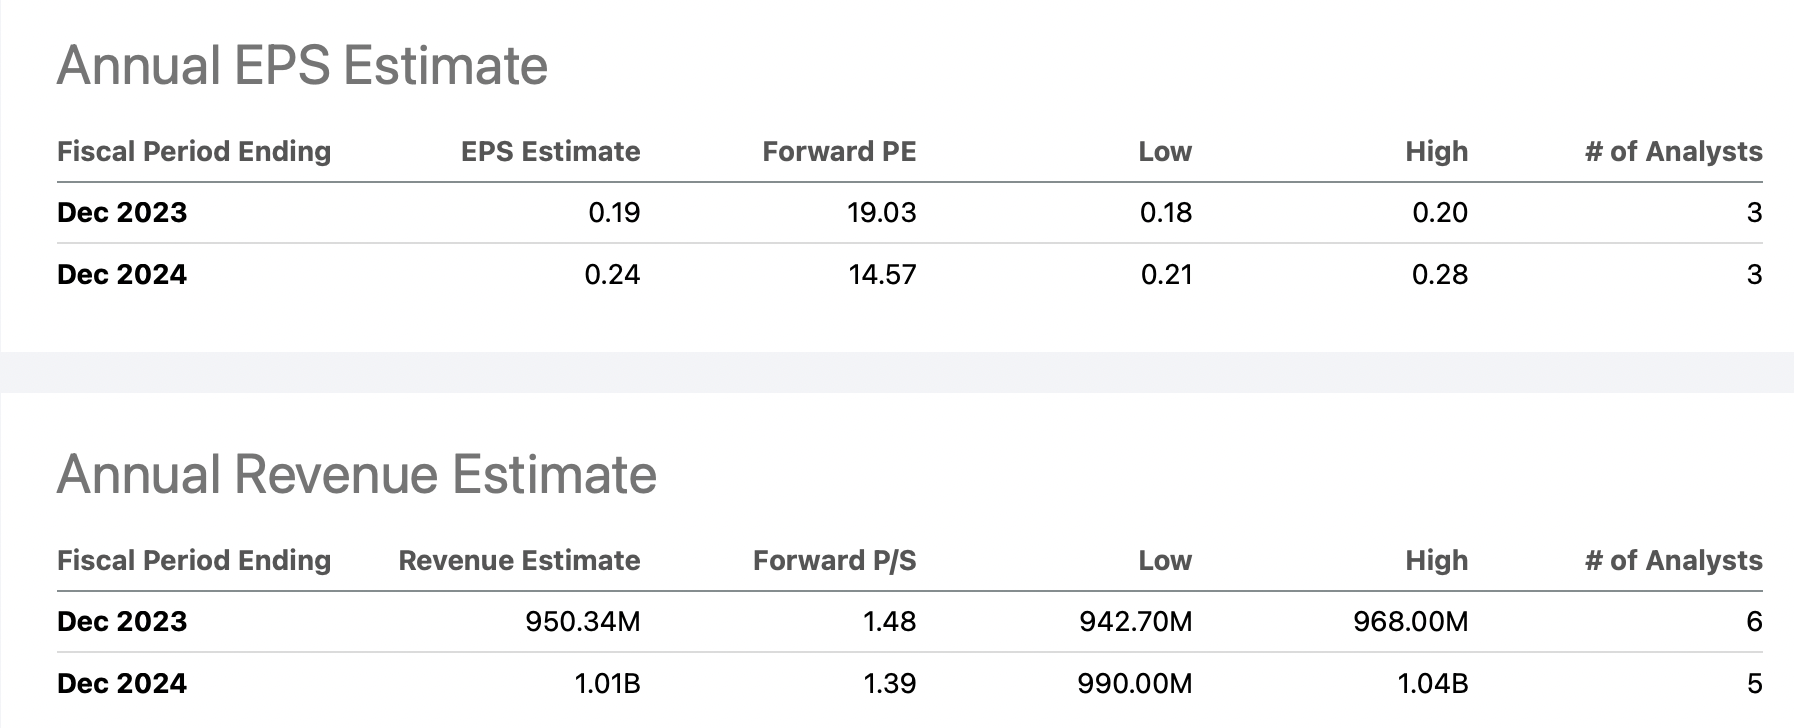Click Dec 2024 in the Revenue table
This screenshot has width=1794, height=728.
122,684
